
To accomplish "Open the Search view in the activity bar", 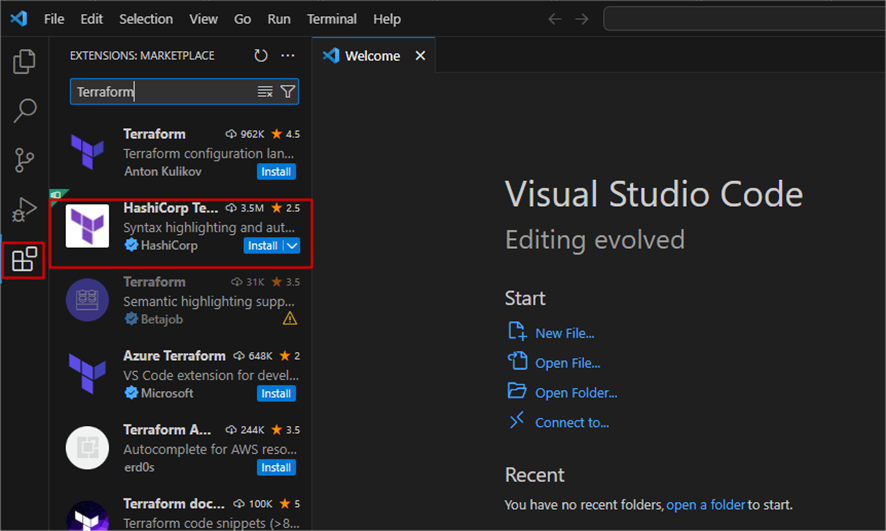I will [x=24, y=110].
